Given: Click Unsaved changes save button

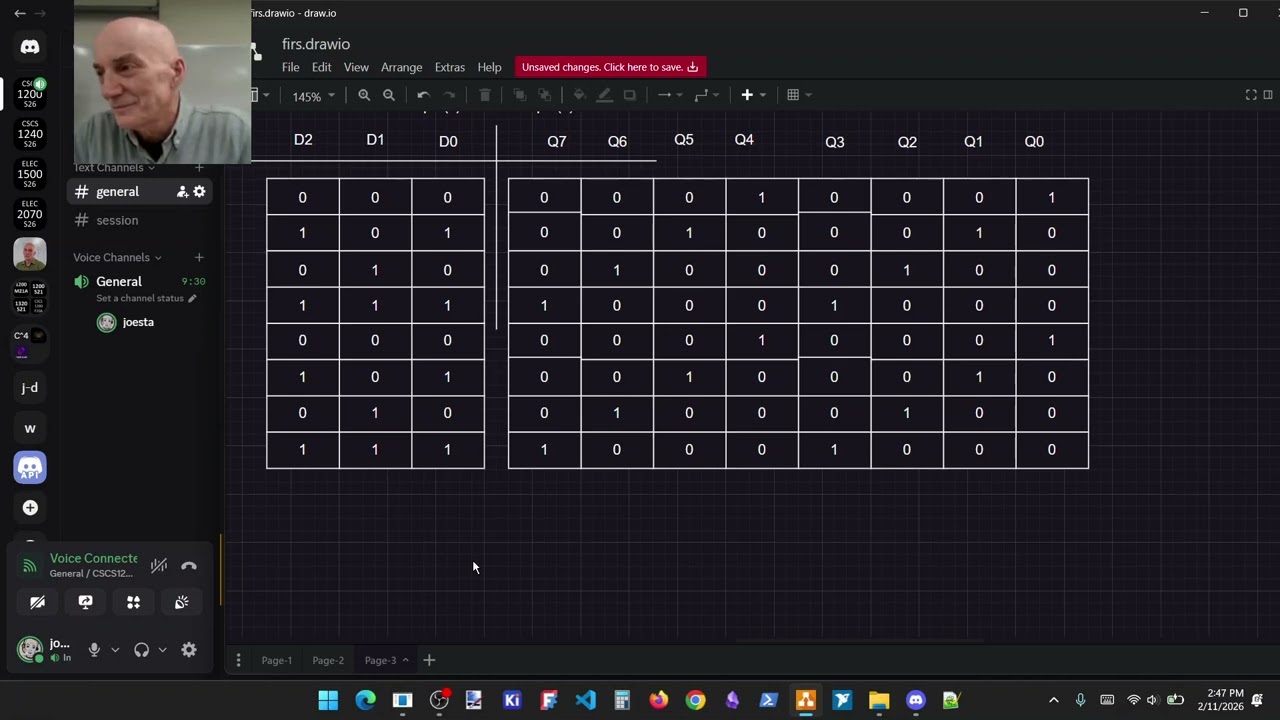Looking at the screenshot, I should point(610,67).
